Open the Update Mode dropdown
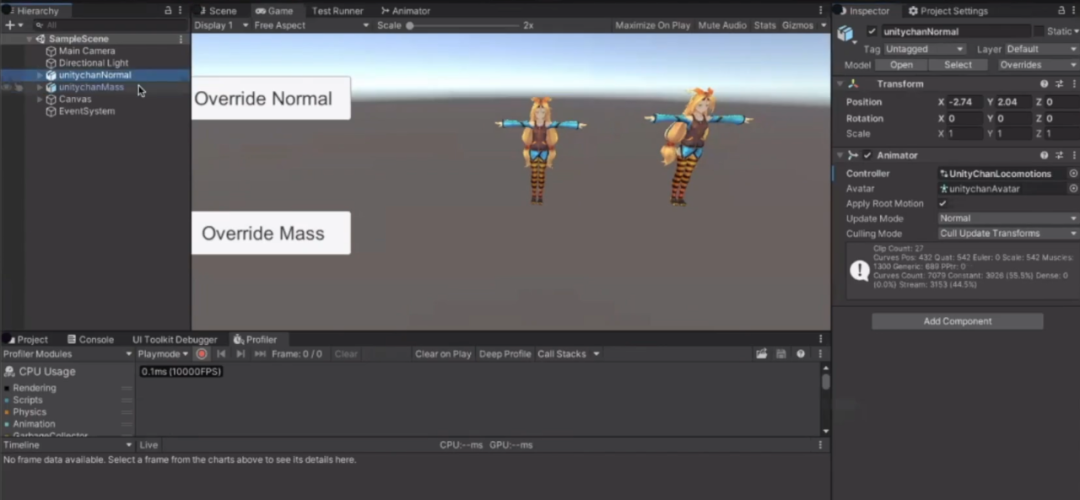 (x=1008, y=218)
